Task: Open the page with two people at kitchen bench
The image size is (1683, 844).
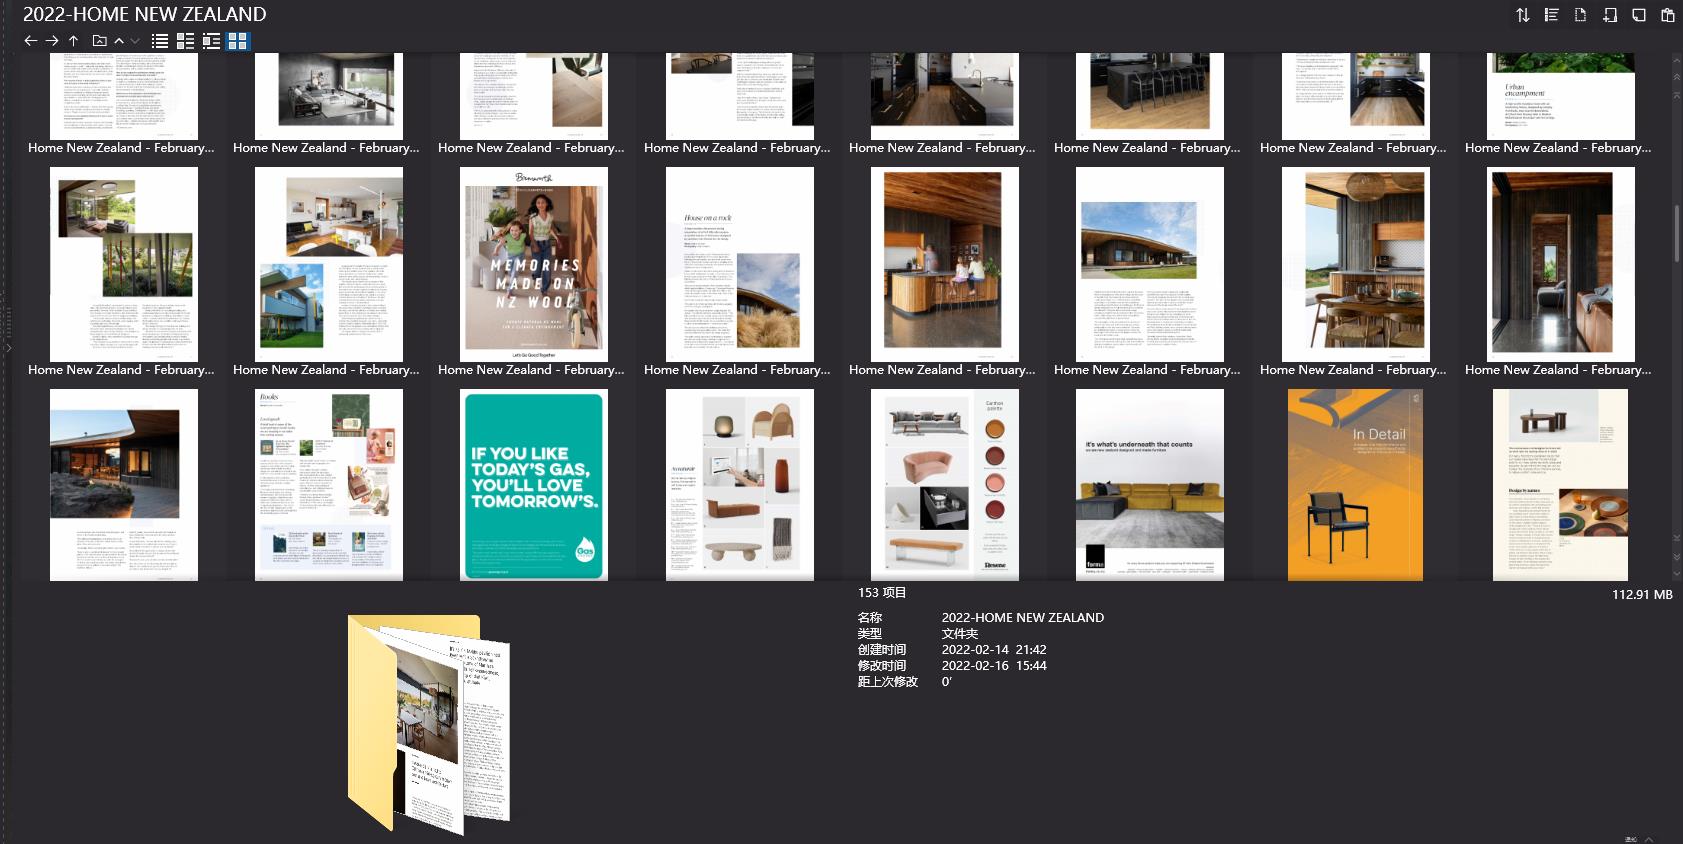Action: (x=945, y=264)
